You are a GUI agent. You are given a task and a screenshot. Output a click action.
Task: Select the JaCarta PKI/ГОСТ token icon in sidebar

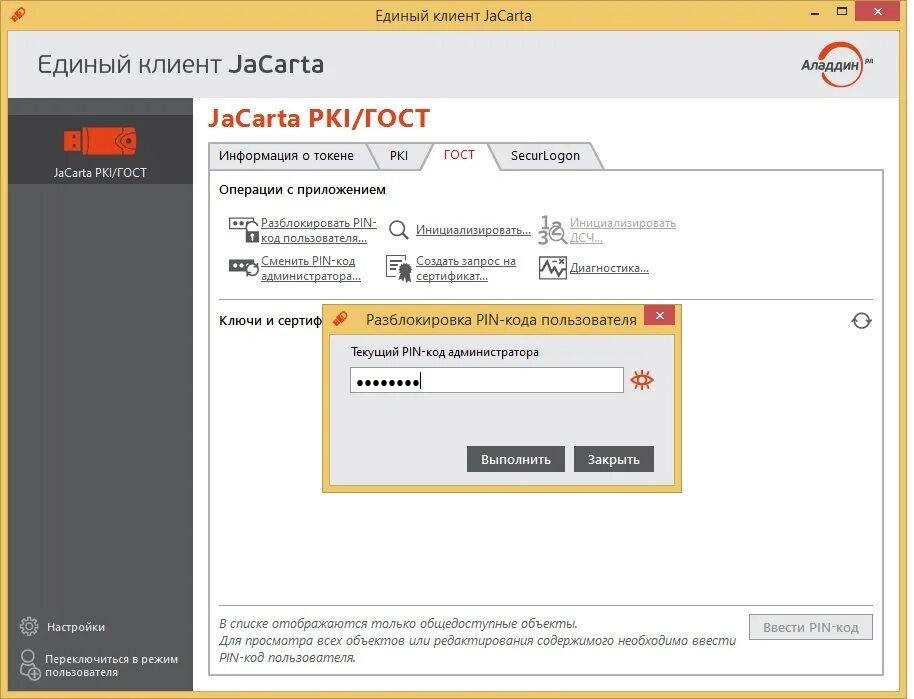100,141
